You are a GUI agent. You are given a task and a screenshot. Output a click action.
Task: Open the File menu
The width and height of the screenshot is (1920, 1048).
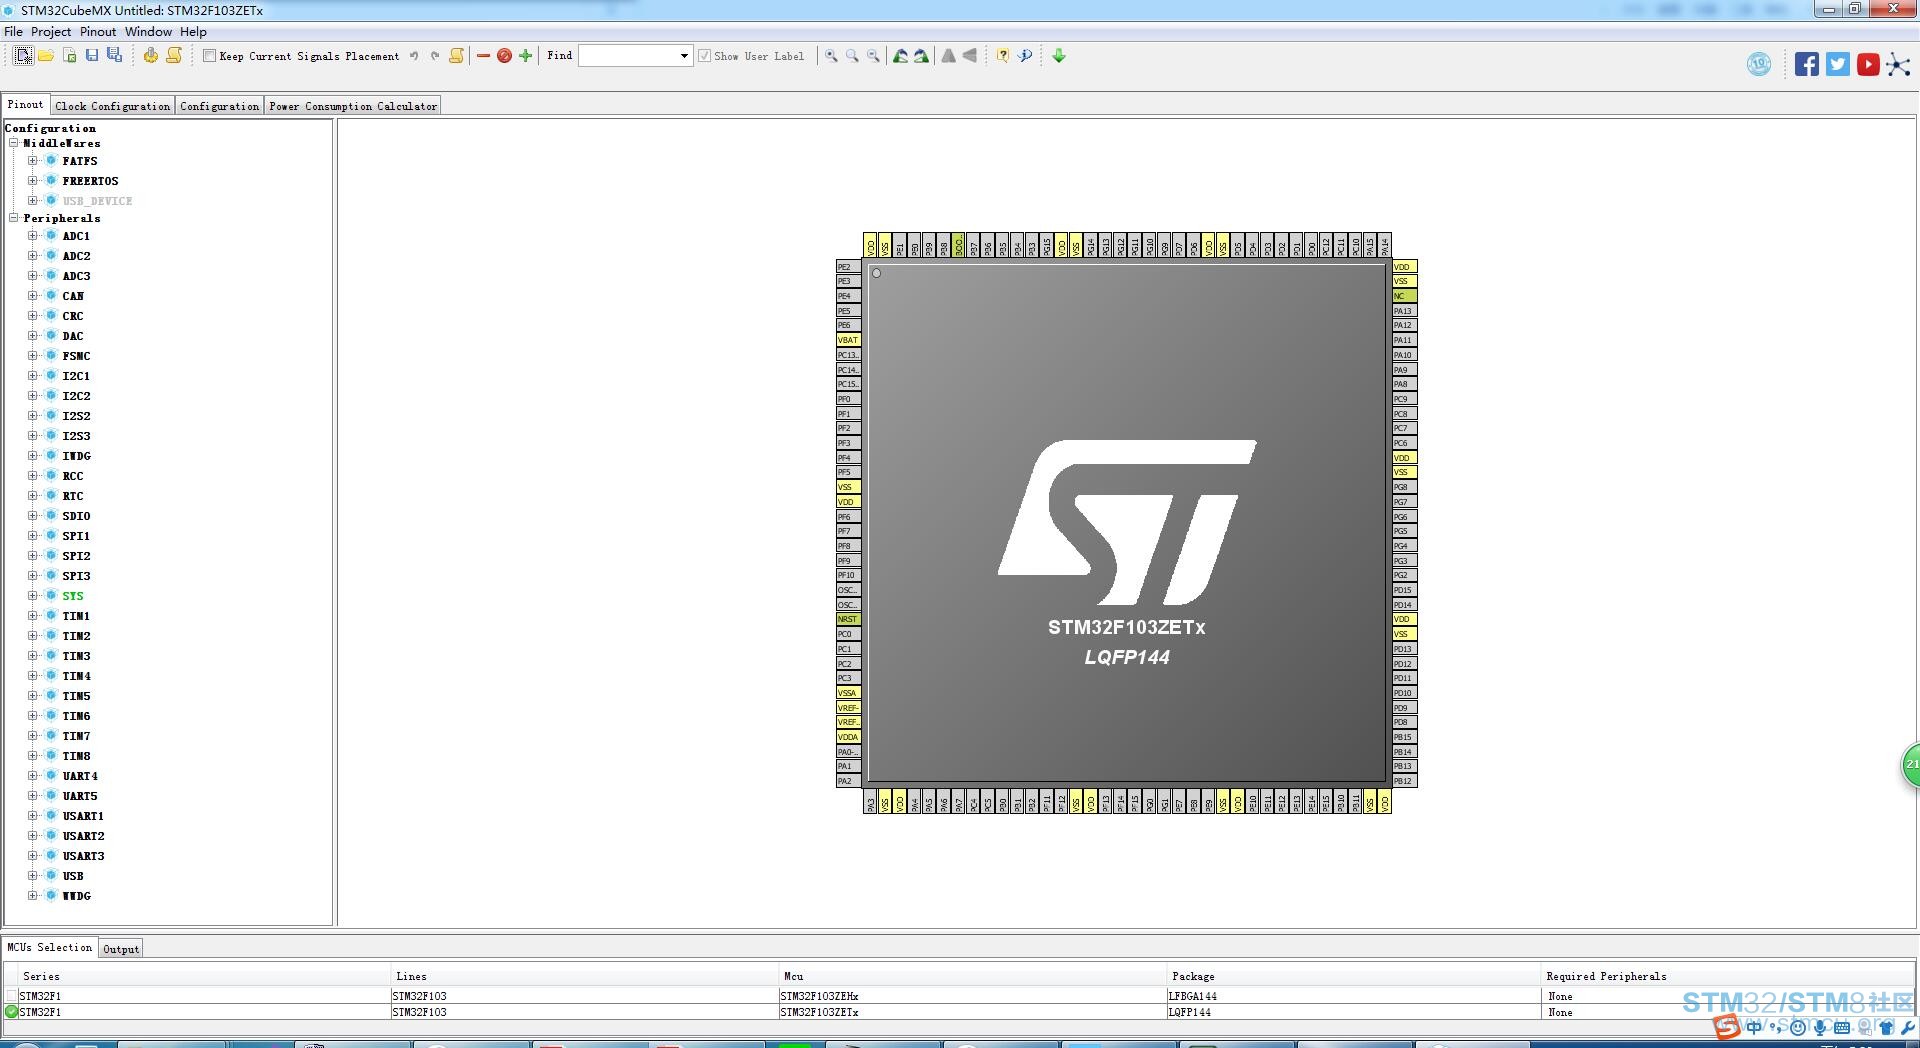click(x=14, y=32)
